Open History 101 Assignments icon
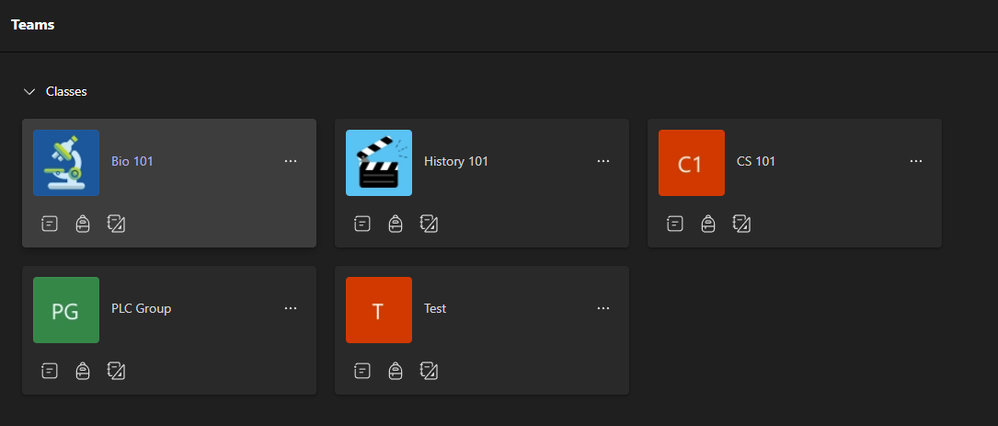Viewport: 998px width, 426px height. [362, 224]
